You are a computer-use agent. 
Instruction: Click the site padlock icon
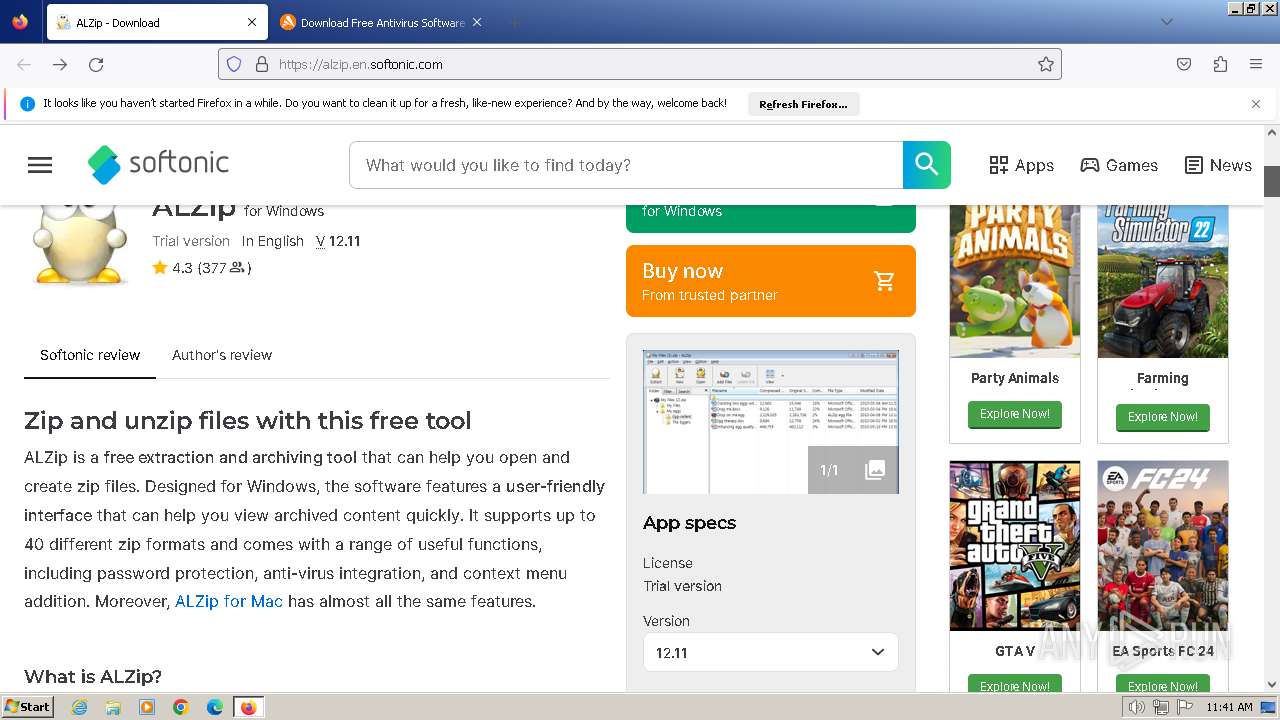pyautogui.click(x=262, y=64)
